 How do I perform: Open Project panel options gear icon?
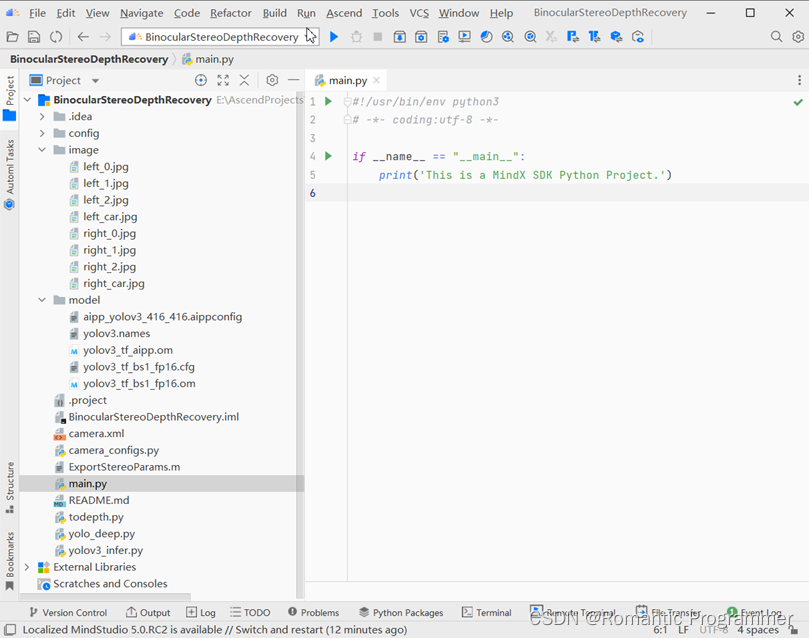(272, 80)
